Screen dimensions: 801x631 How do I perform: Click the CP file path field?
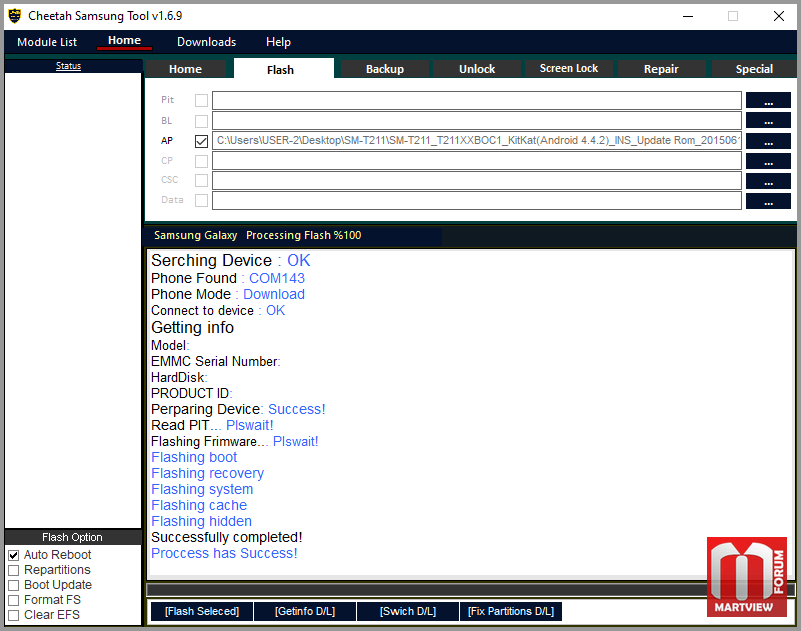[477, 160]
